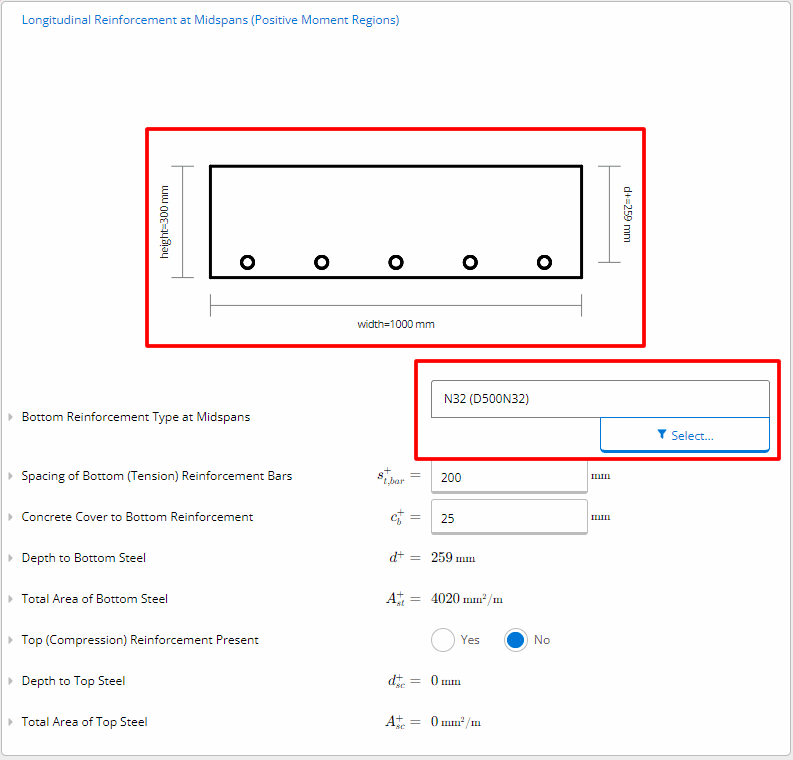
Task: Click the 0 mm²/m top steel area value
Action: pos(456,722)
